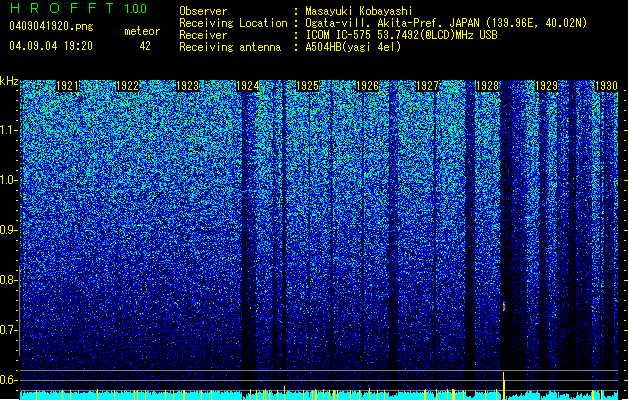Click the 1923 time marker
The height and width of the screenshot is (400, 629).
(187, 86)
